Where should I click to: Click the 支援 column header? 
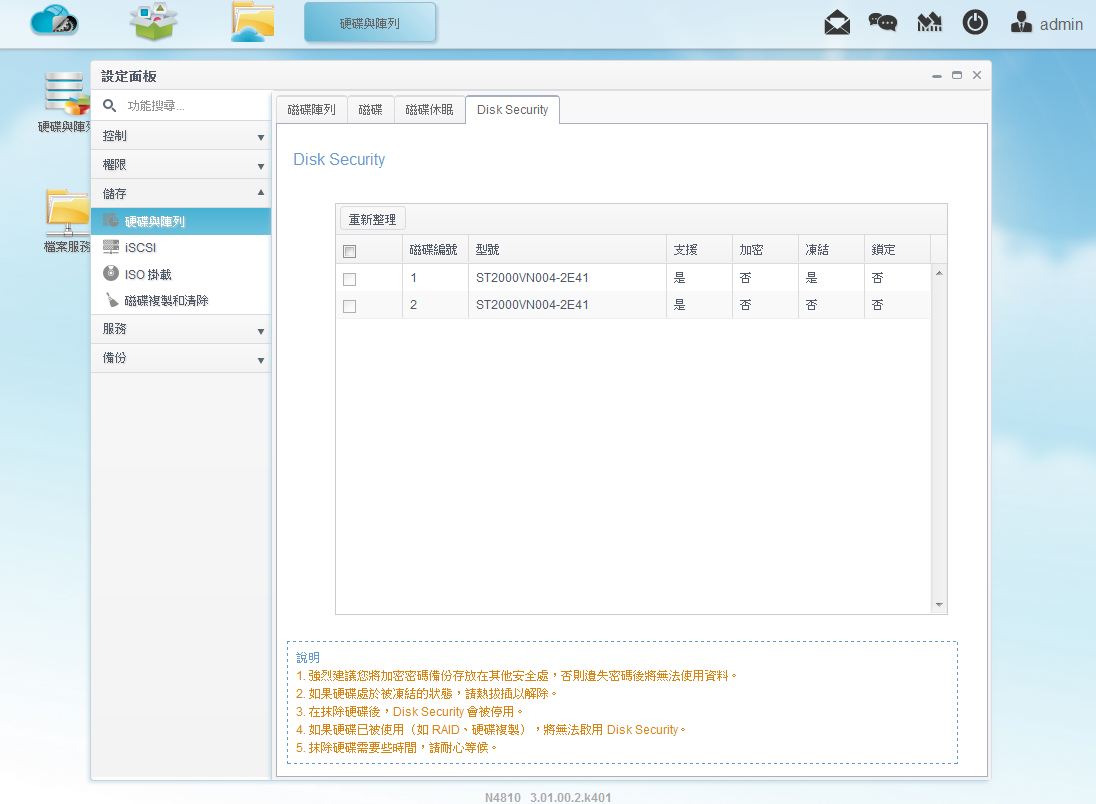pos(699,250)
